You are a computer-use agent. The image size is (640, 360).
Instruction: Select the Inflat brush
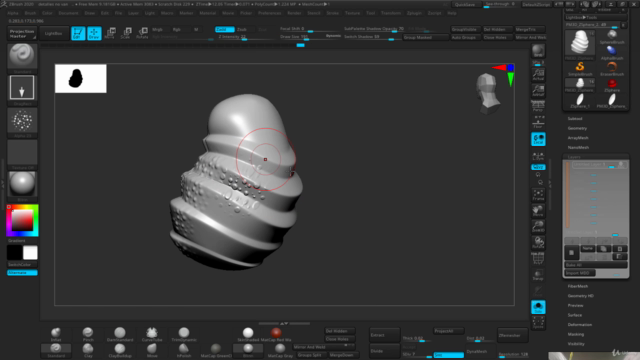tap(56, 334)
